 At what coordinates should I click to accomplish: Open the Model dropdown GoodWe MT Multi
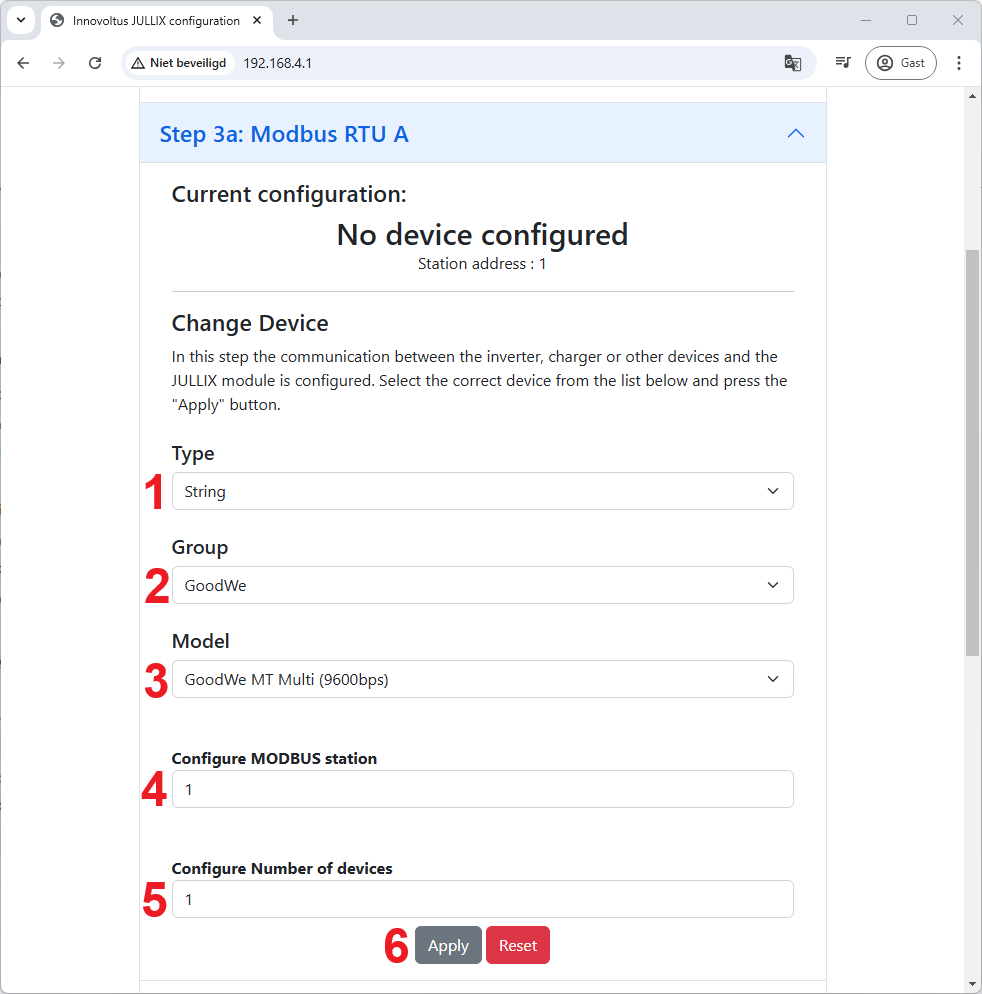click(482, 679)
